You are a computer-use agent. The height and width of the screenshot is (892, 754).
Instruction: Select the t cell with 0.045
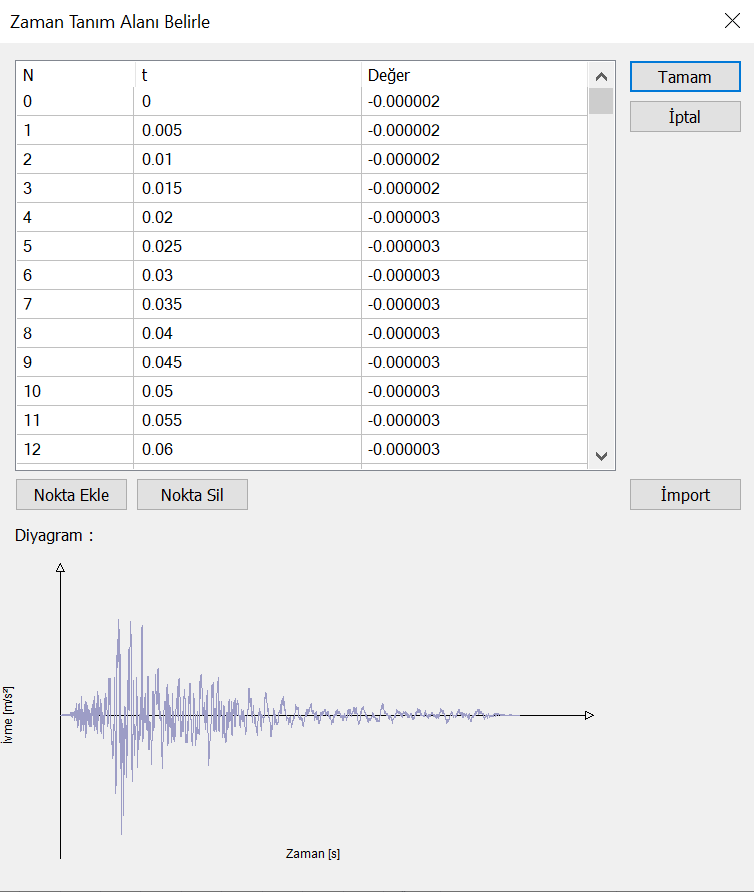[x=247, y=363]
